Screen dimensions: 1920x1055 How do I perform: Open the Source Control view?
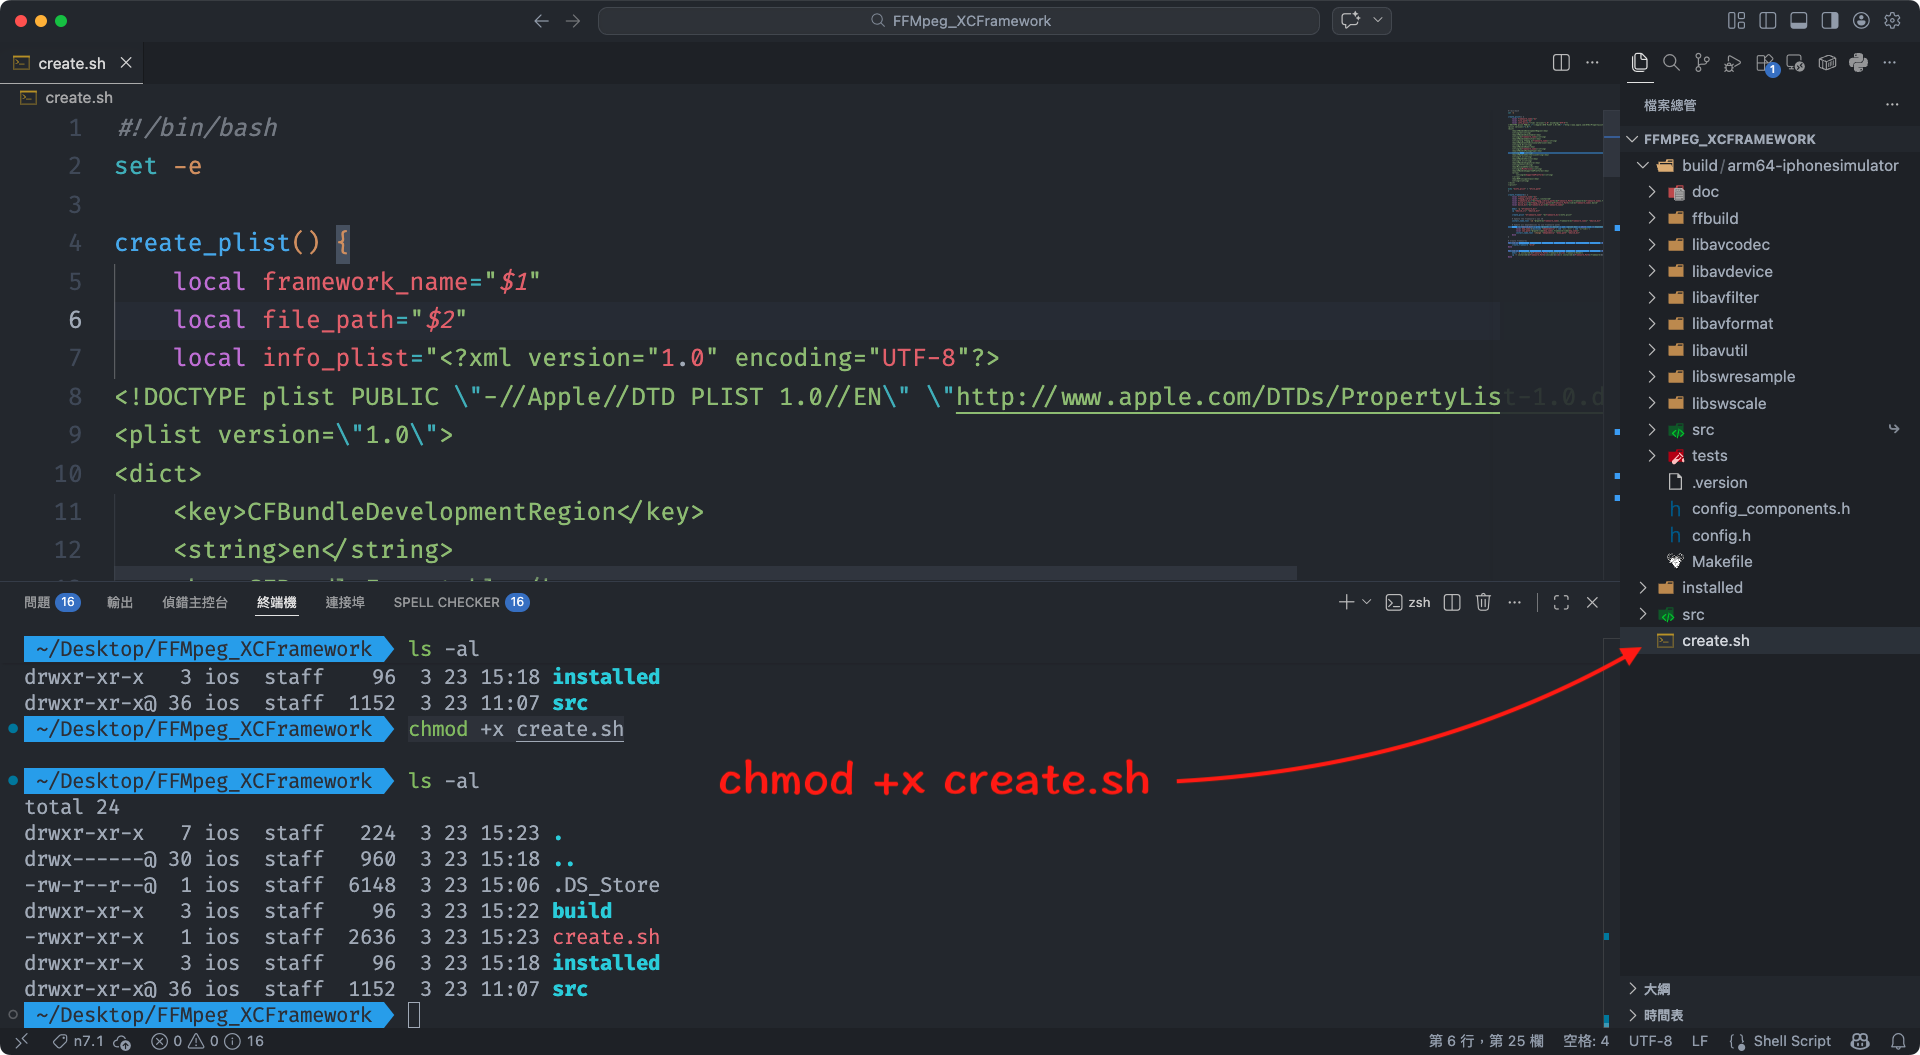coord(1702,63)
